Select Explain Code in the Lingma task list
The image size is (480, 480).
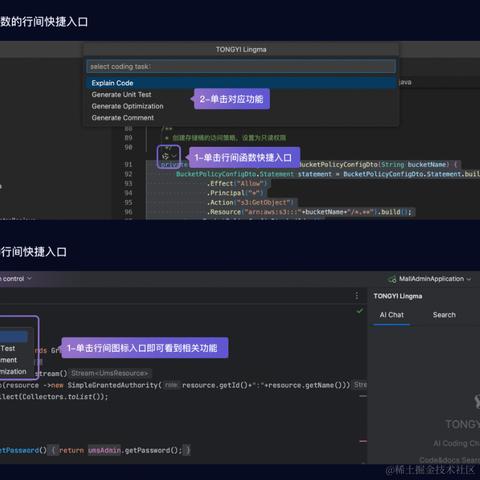[x=241, y=83]
